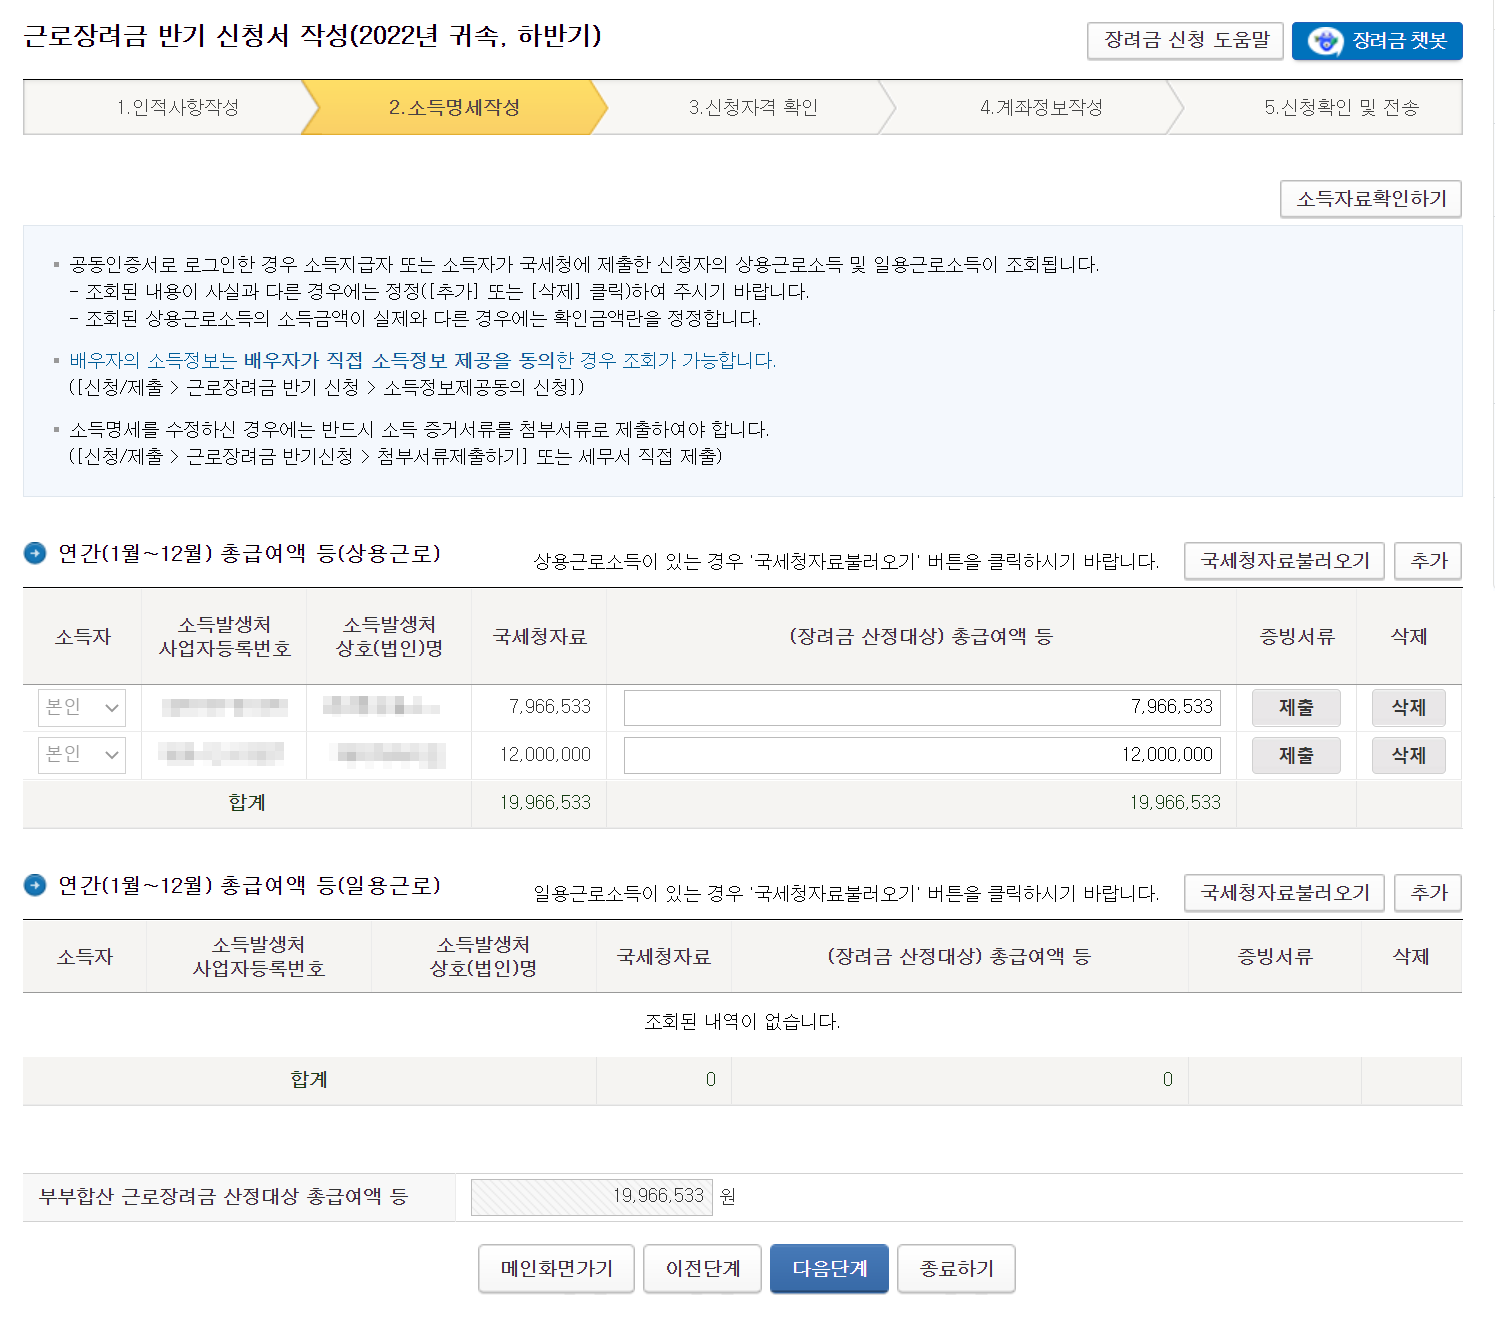Image resolution: width=1495 pixels, height=1323 pixels.
Task: Open the first 본인 income earner dropdown
Action: [x=81, y=707]
